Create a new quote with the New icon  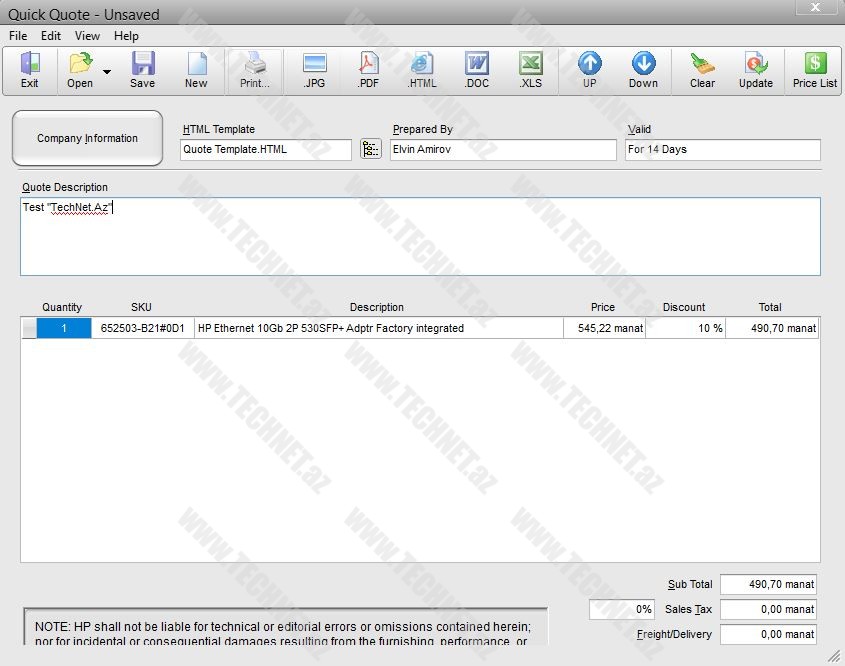click(196, 70)
